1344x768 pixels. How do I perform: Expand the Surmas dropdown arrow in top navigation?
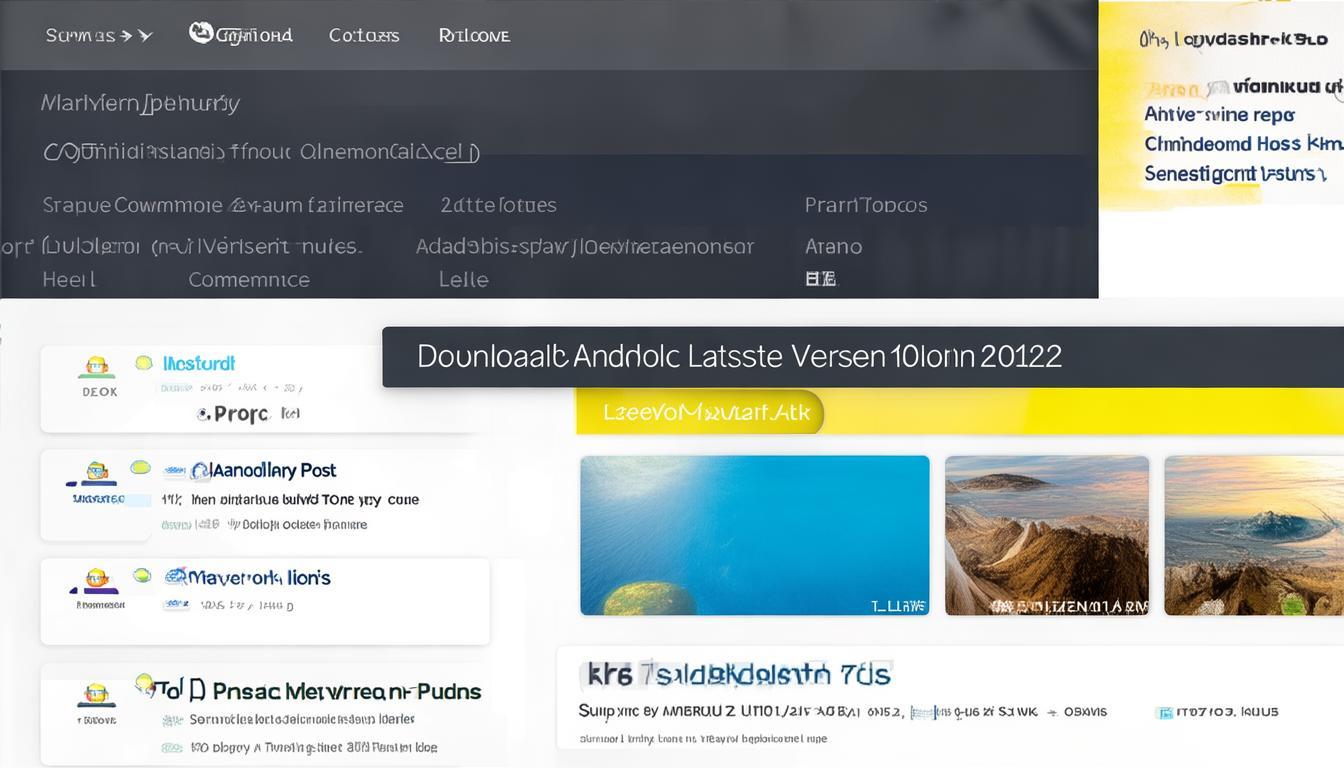pyautogui.click(x=145, y=36)
